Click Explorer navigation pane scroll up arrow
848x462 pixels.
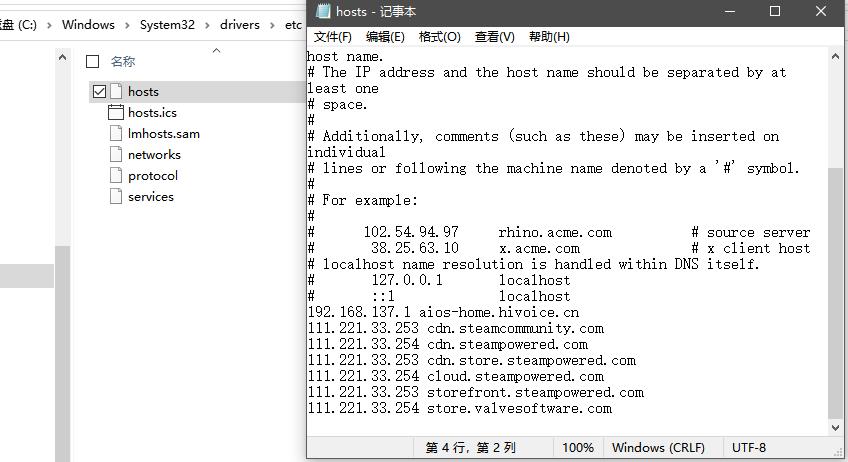click(x=62, y=57)
